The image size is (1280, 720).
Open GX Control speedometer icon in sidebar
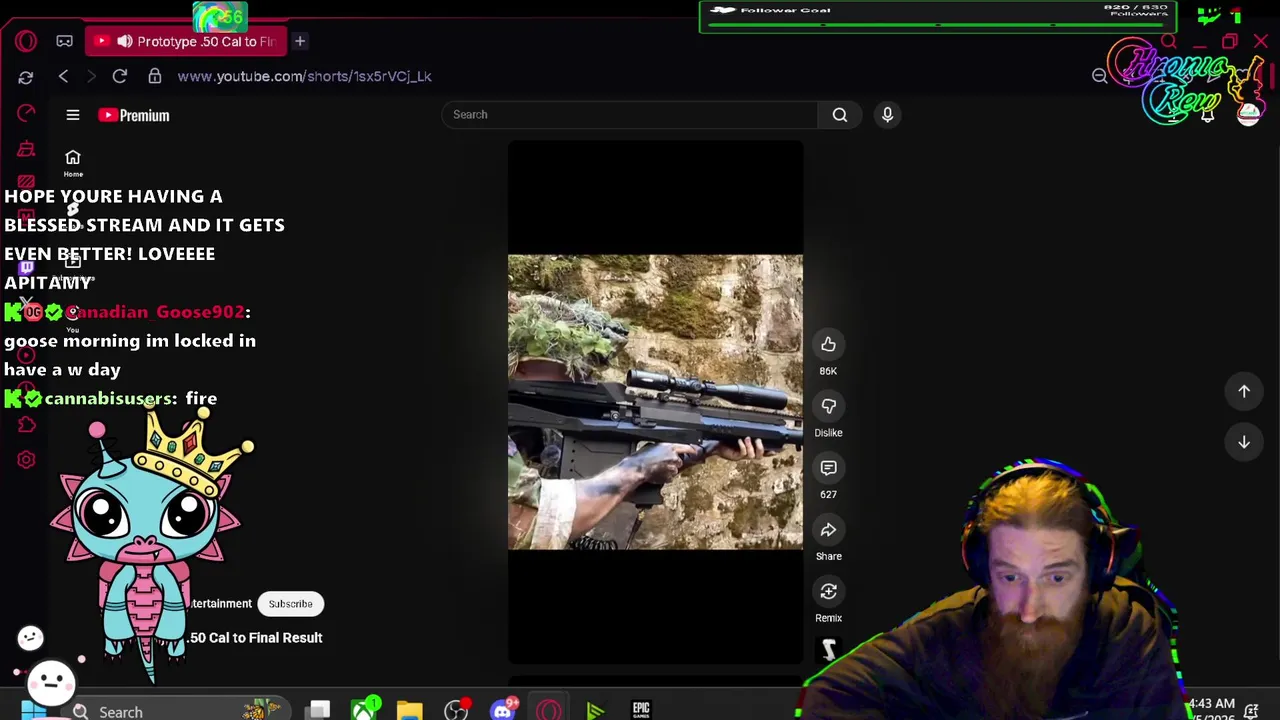point(26,113)
